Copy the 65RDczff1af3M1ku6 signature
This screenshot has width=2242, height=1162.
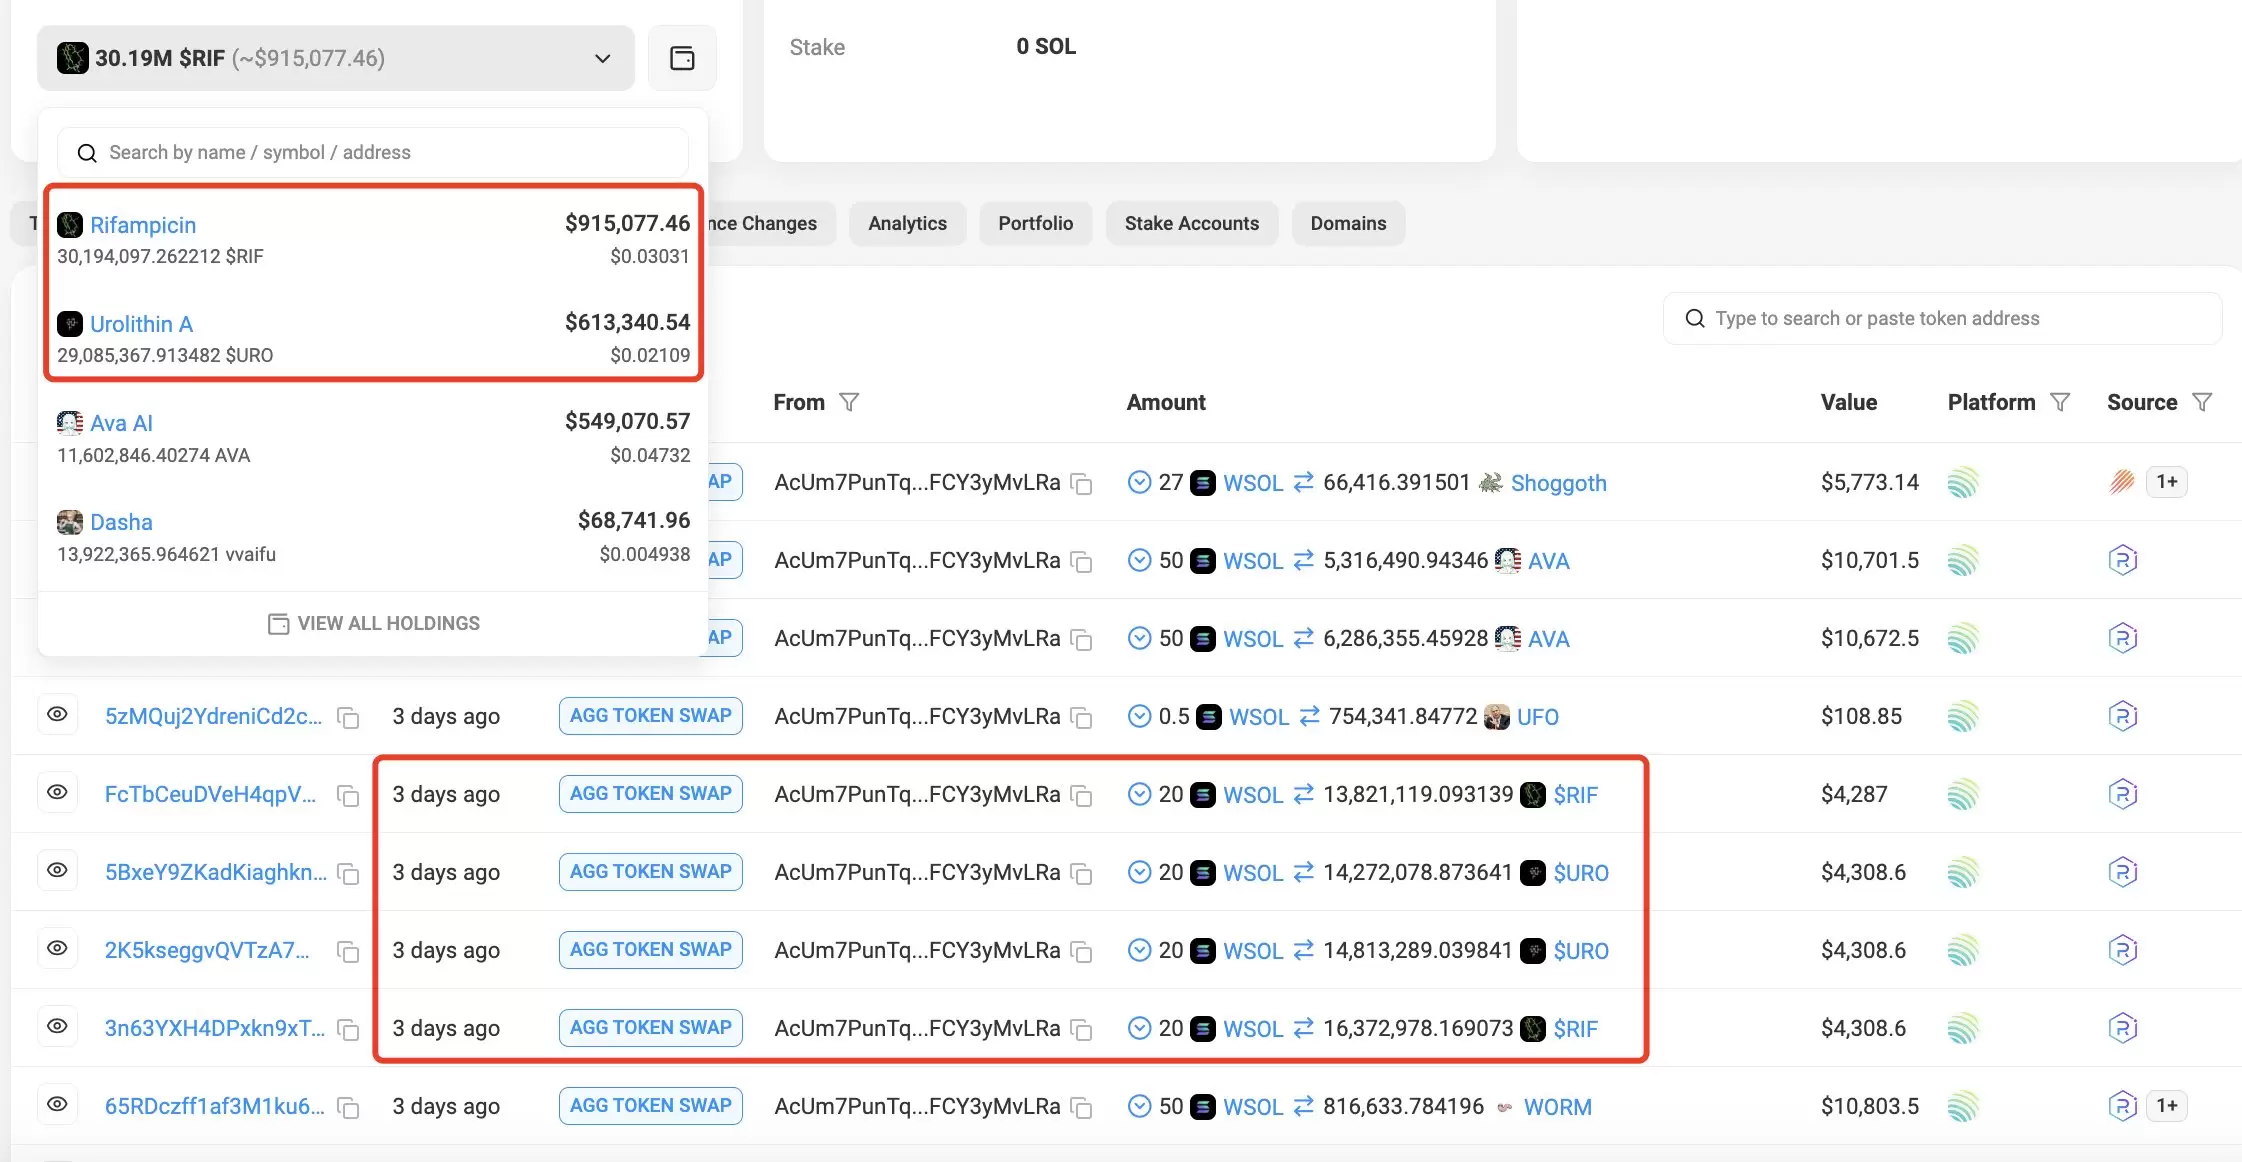click(348, 1108)
